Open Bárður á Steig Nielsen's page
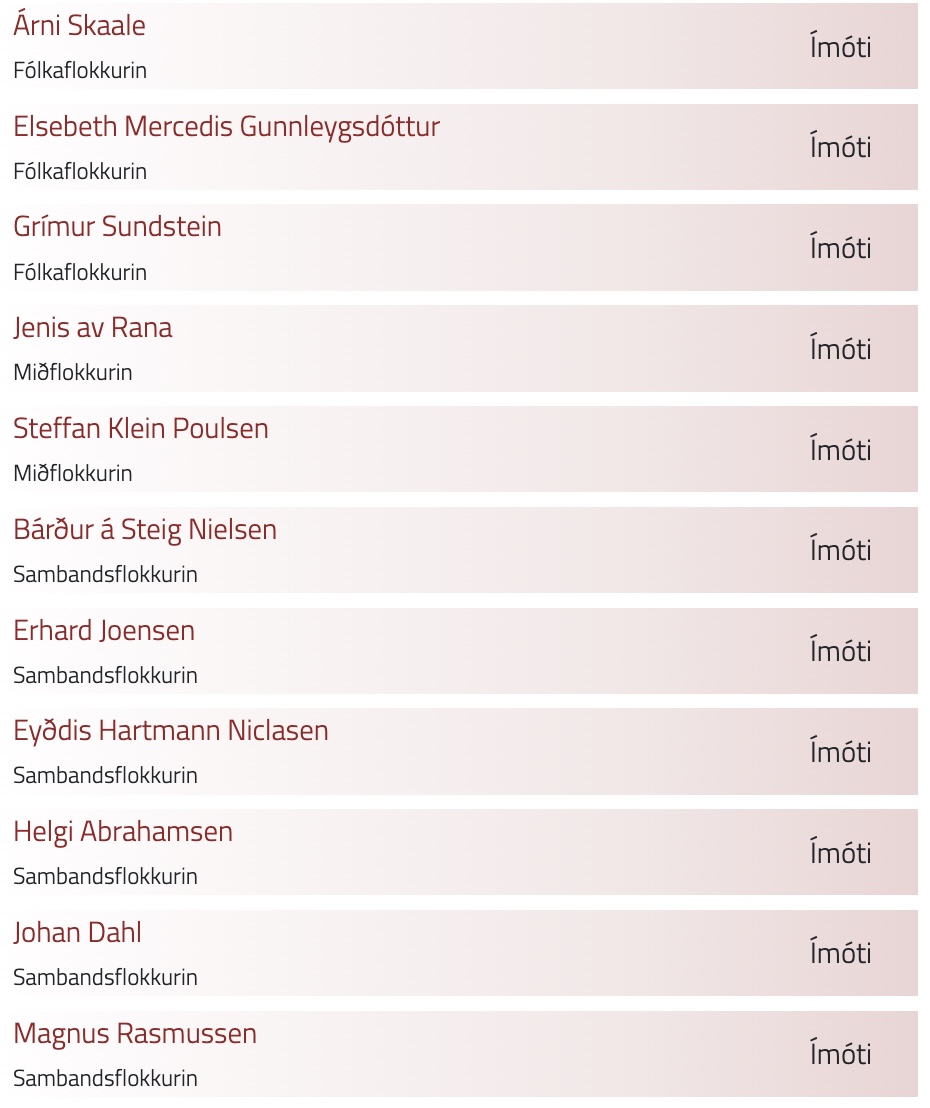Image resolution: width=930 pixels, height=1108 pixels. (145, 530)
